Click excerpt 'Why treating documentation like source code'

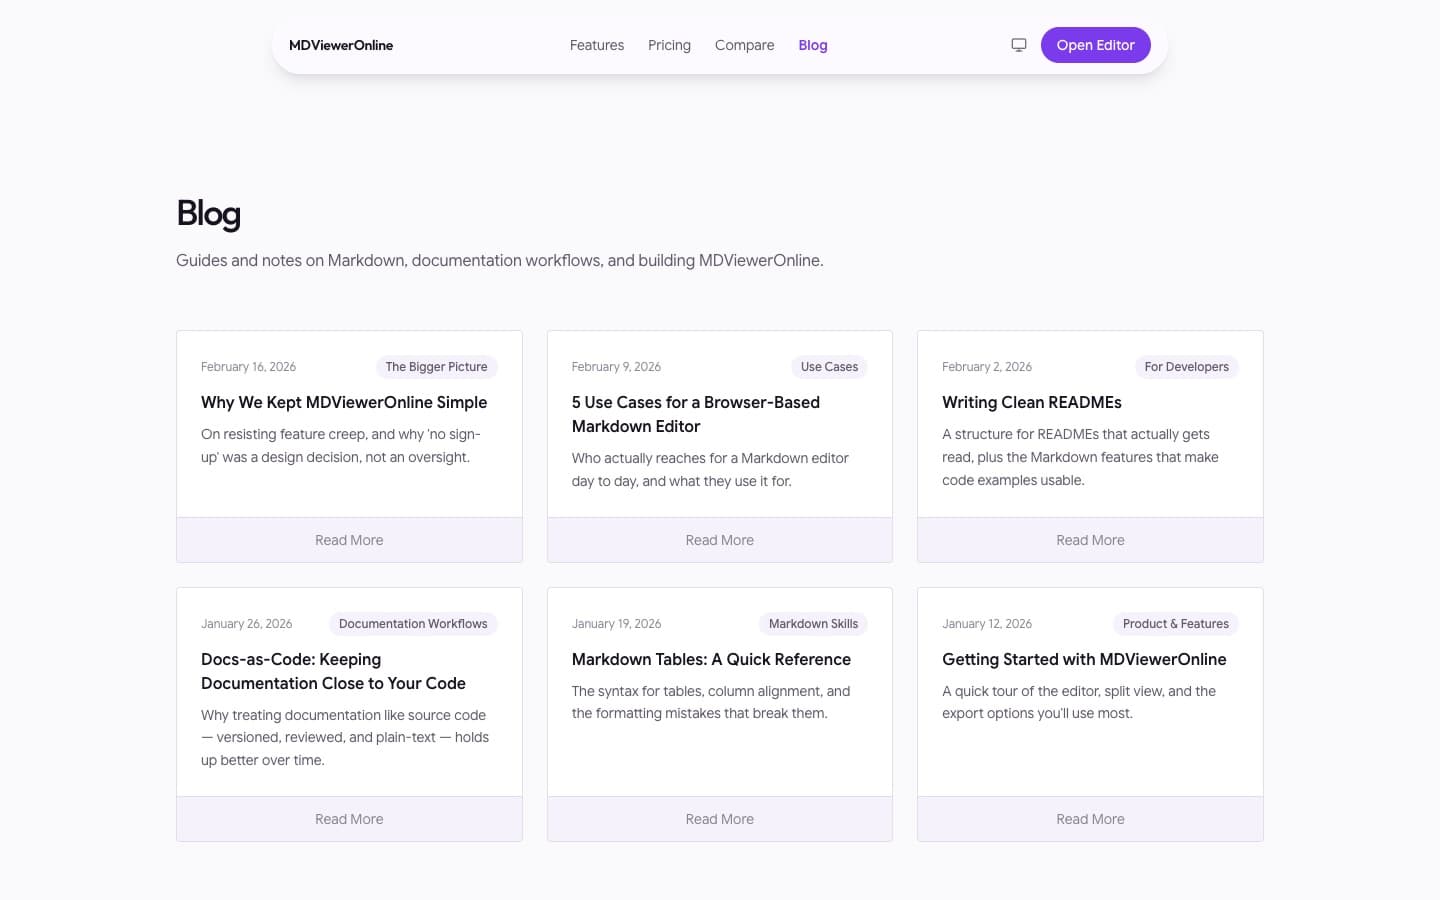coord(345,738)
